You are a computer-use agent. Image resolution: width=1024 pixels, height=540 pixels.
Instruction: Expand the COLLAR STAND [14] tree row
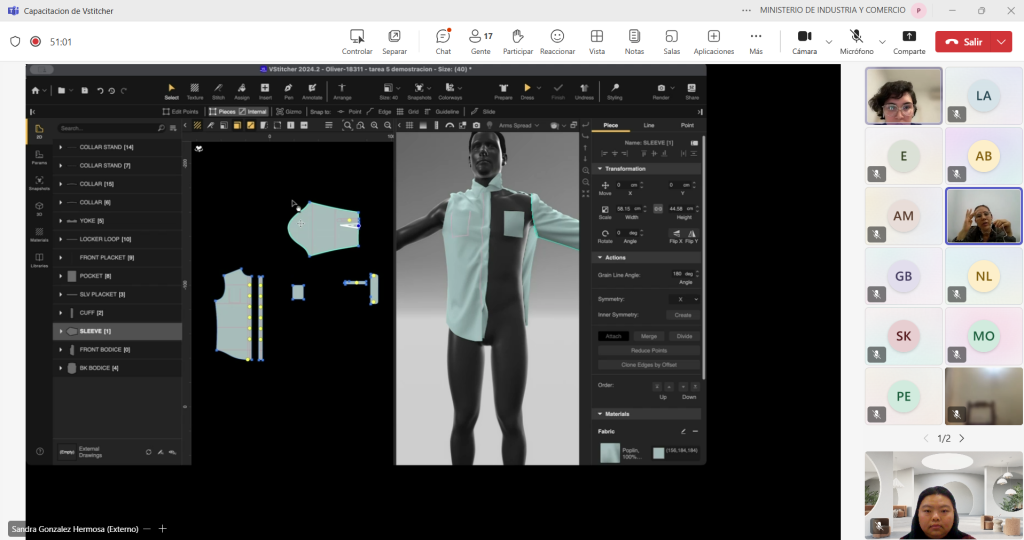point(61,147)
